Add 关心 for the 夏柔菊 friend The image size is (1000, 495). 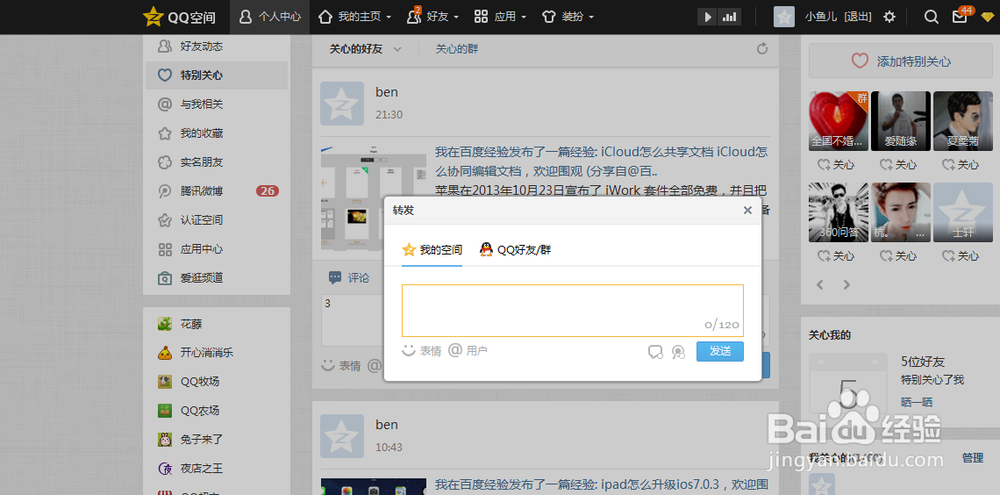point(962,165)
